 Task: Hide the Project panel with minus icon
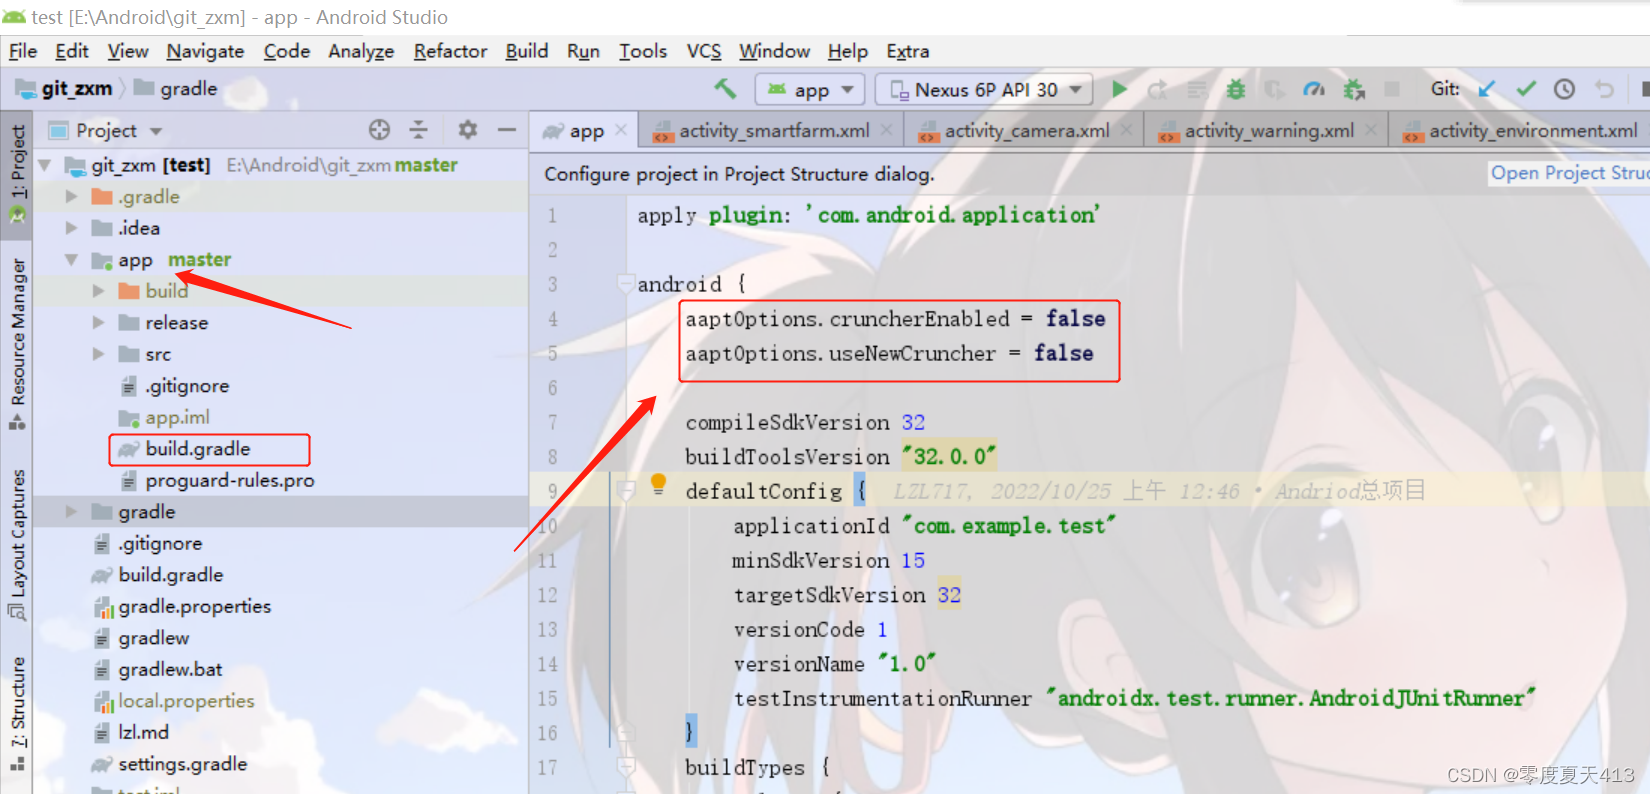507,129
